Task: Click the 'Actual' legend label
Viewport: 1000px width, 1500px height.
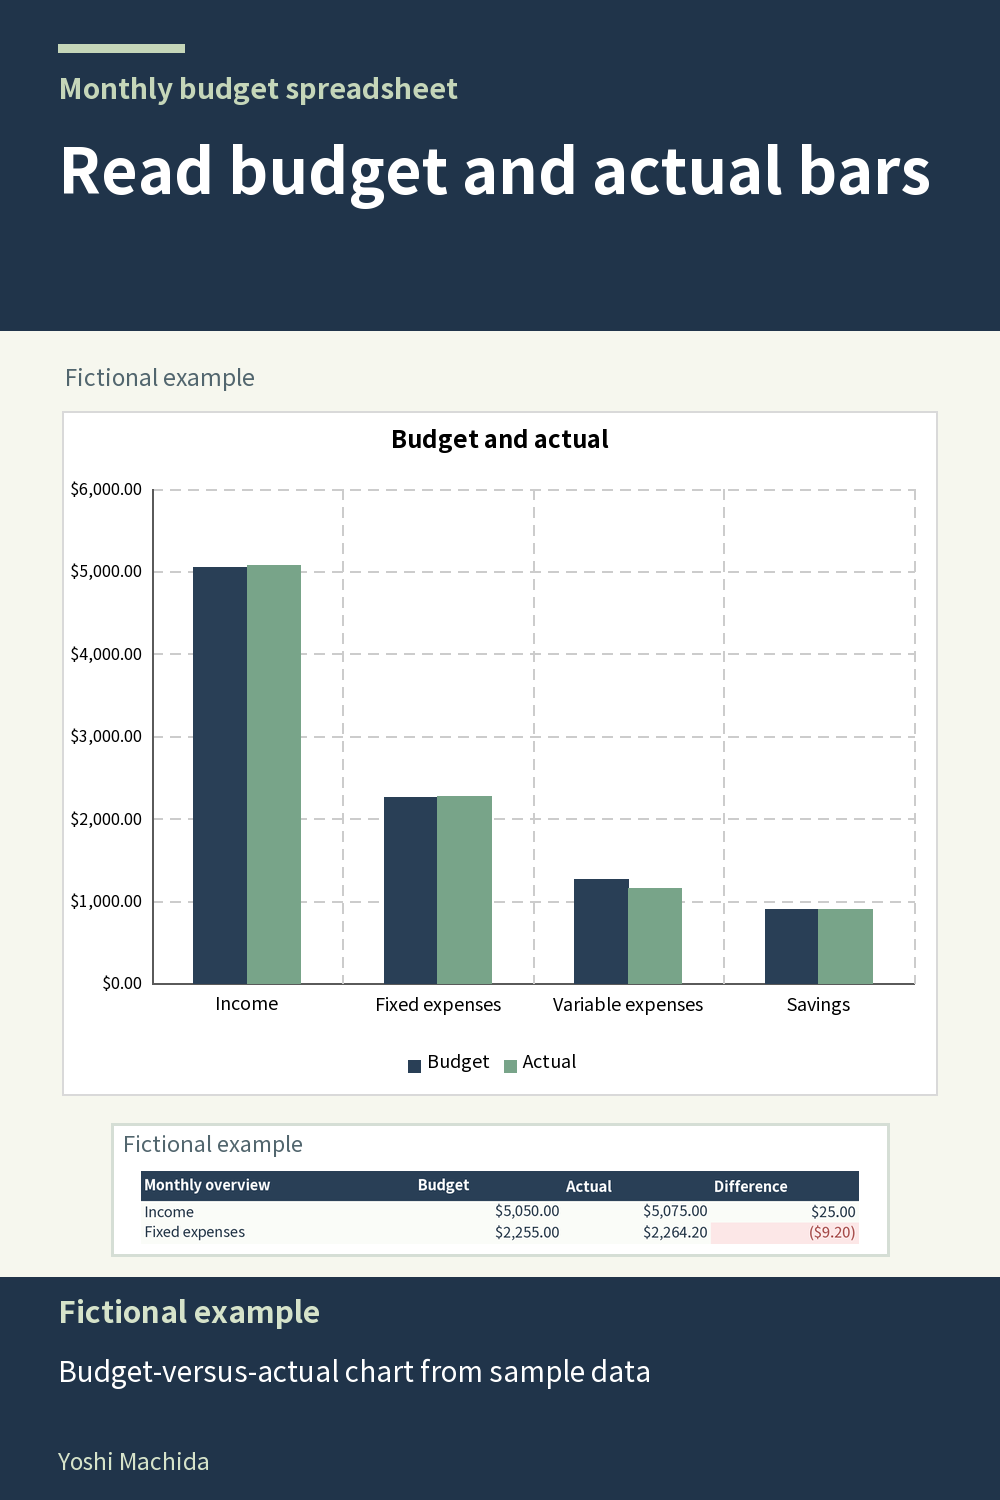Action: (x=549, y=1062)
